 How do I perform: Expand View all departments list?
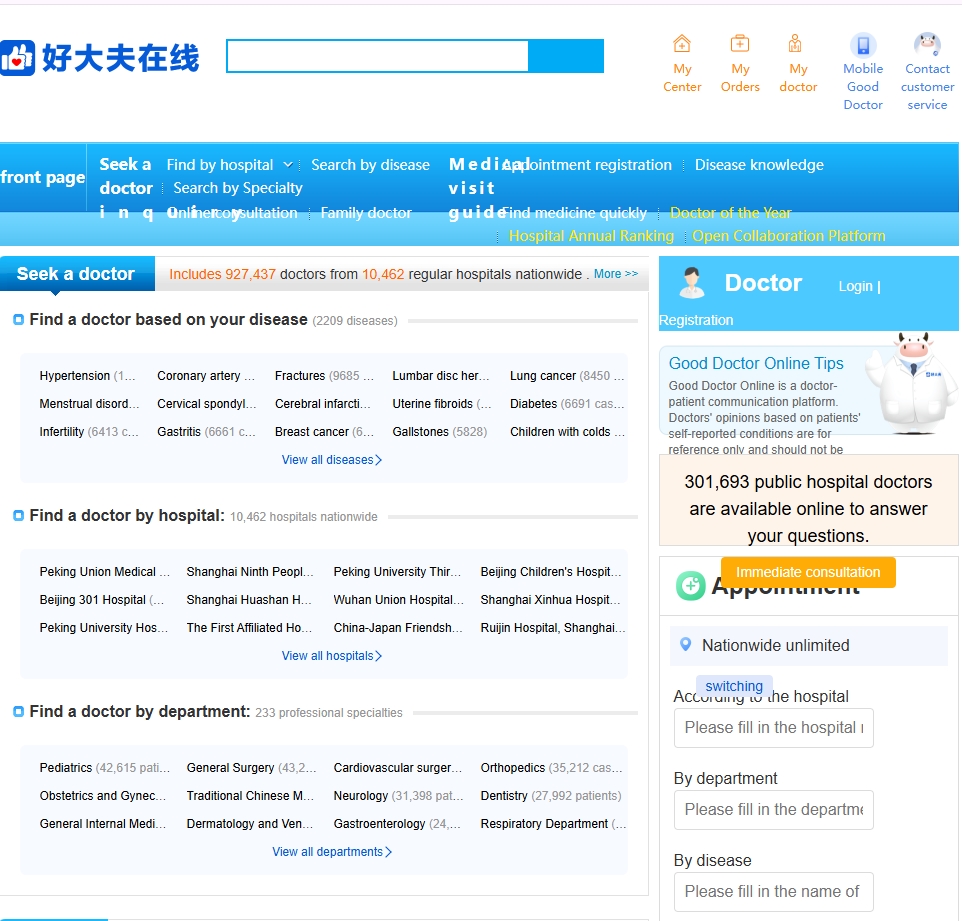332,852
